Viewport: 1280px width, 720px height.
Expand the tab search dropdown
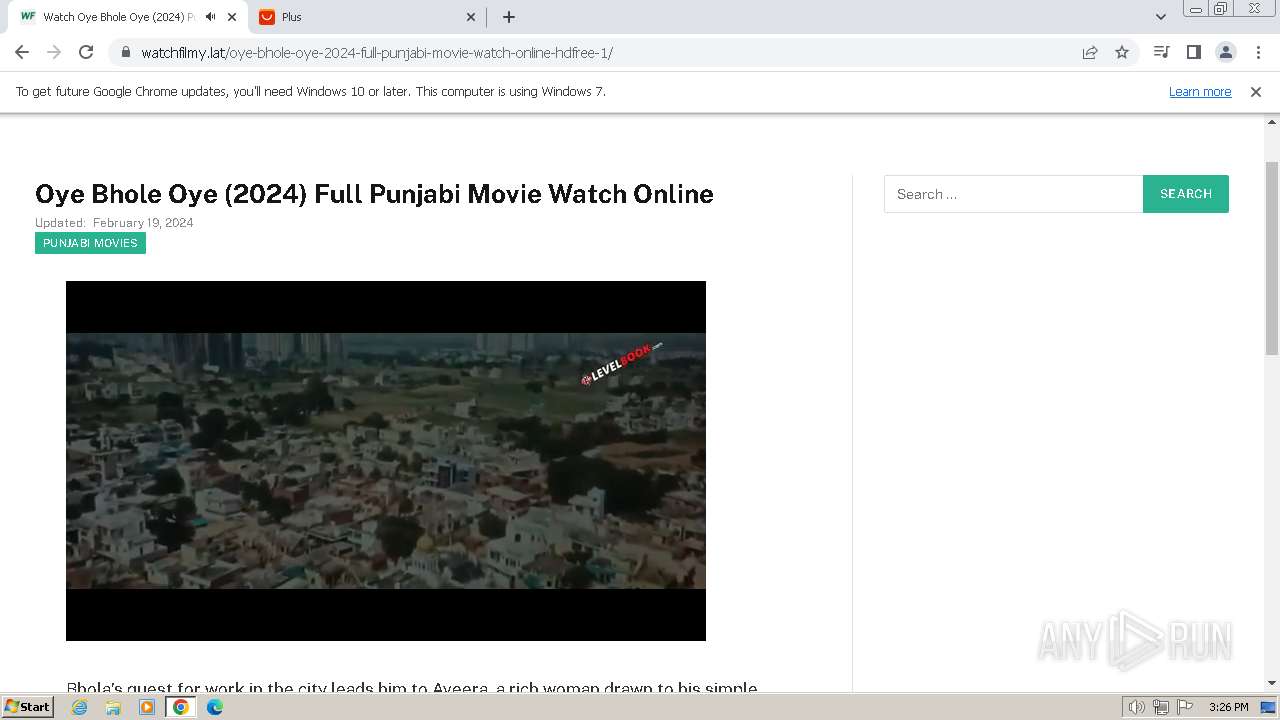coord(1160,17)
